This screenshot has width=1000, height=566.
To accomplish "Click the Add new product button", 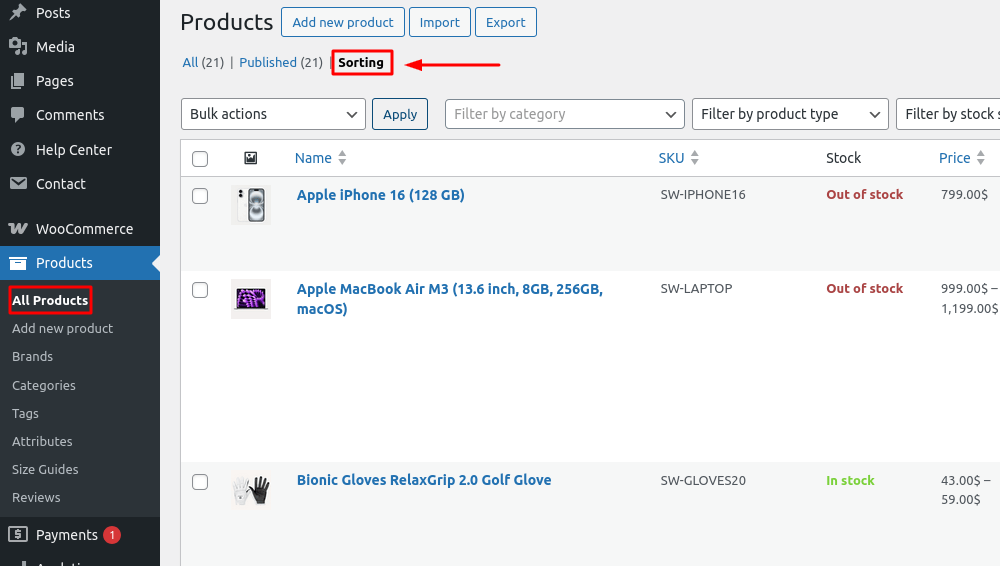I will [342, 22].
